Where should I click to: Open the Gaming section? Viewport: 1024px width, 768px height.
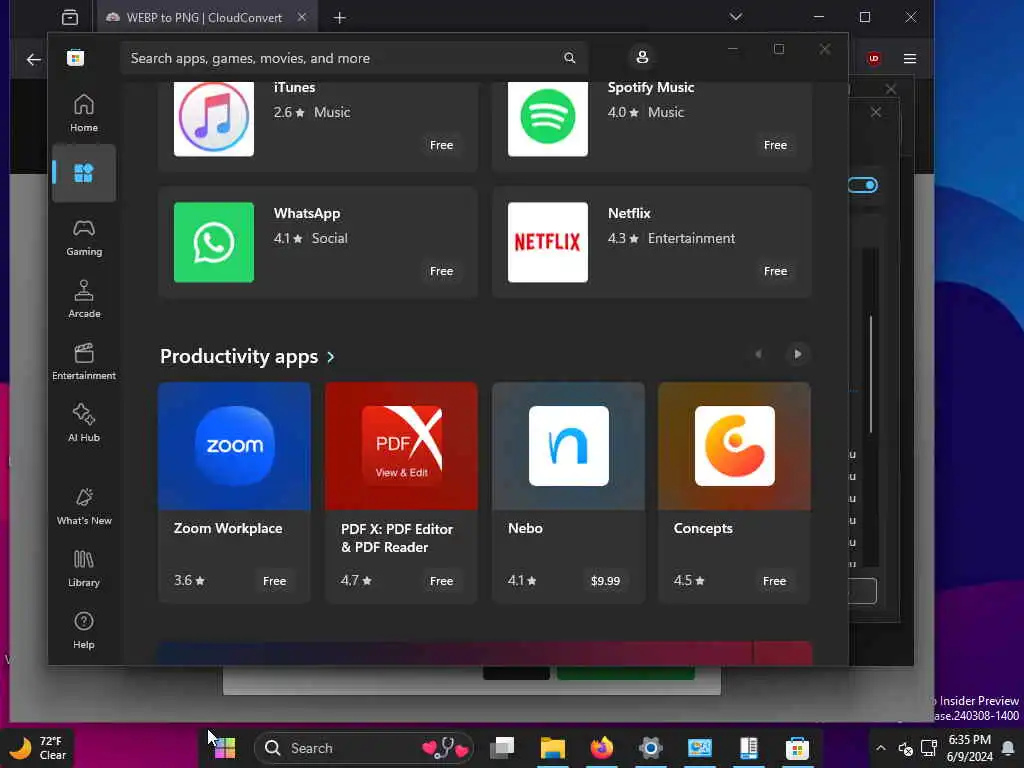pyautogui.click(x=84, y=237)
